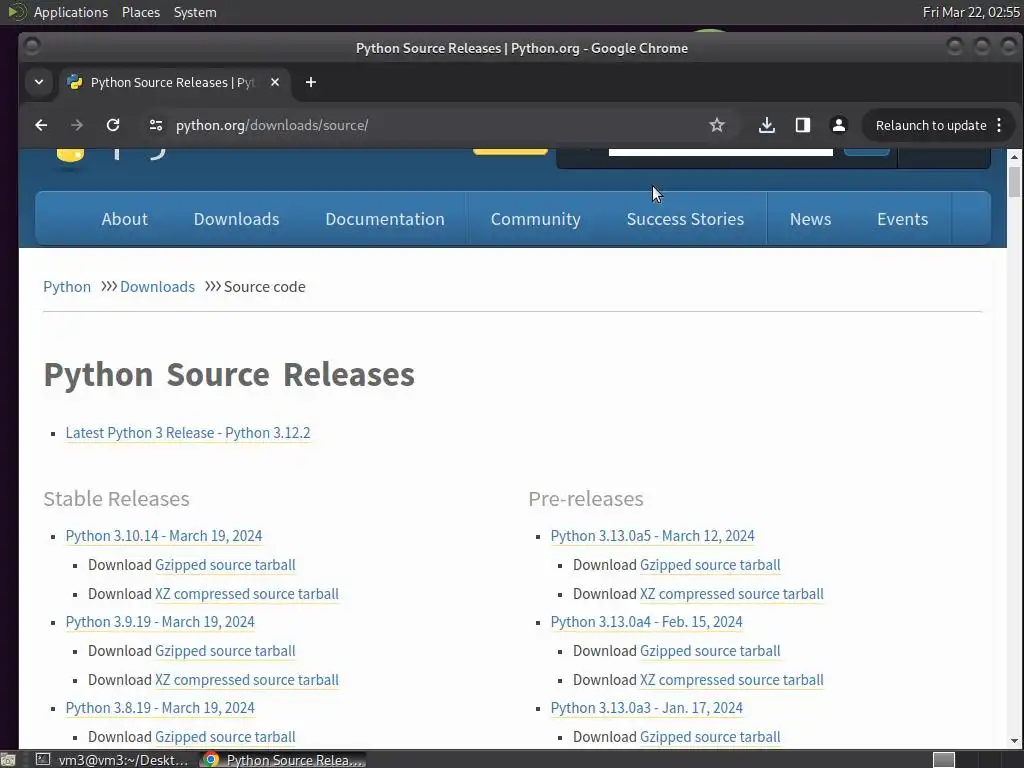Download Gzipped source tarball for Python 3.13.0a3
The image size is (1024, 768).
(x=710, y=737)
